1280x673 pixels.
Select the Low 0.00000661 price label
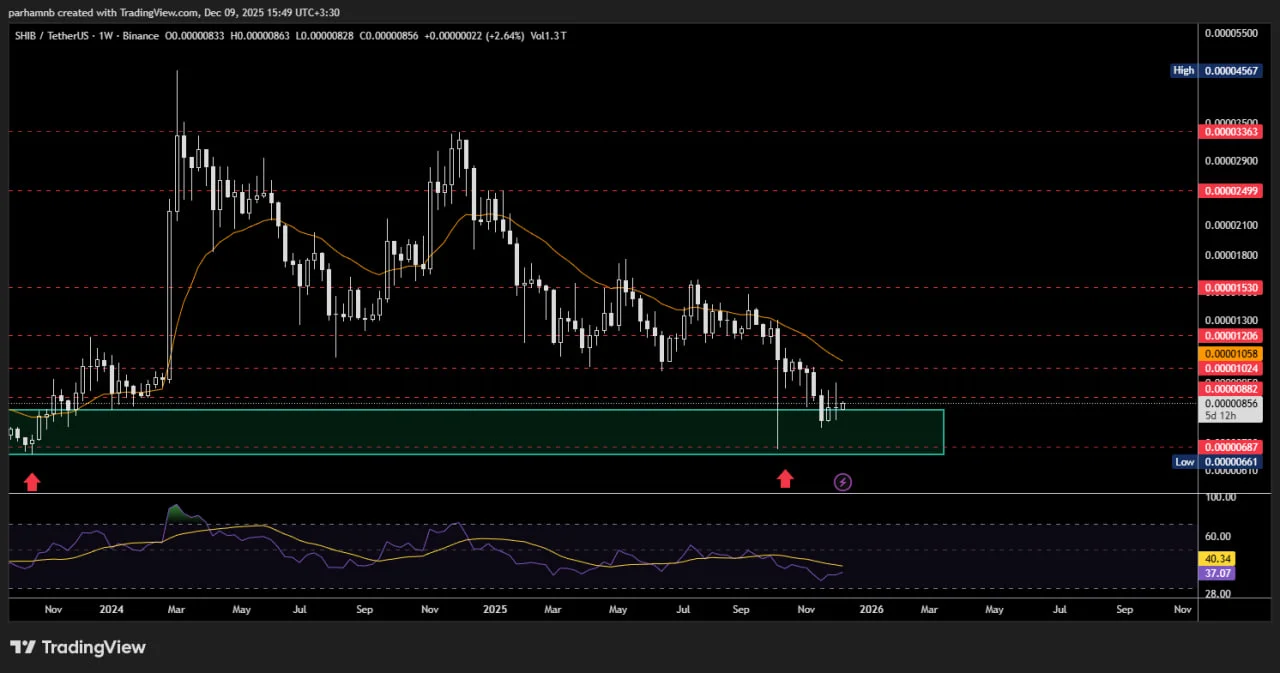1231,461
